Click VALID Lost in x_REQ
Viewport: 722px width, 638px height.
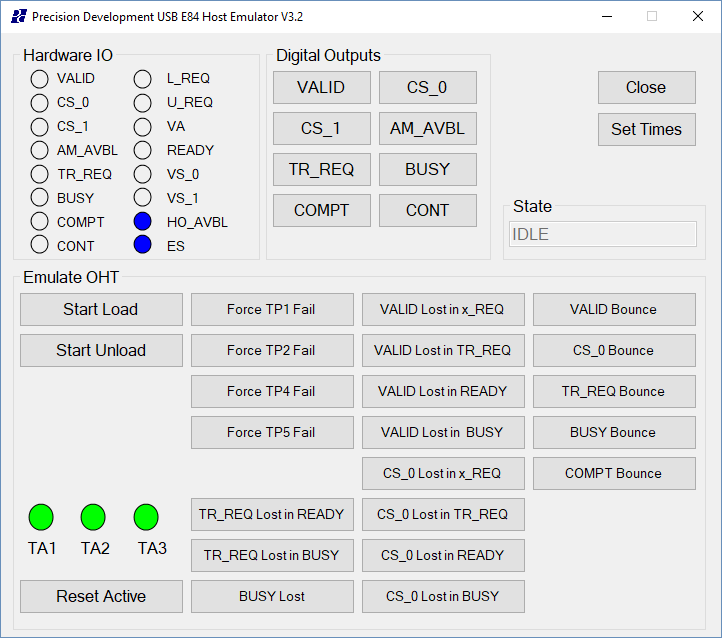point(443,309)
